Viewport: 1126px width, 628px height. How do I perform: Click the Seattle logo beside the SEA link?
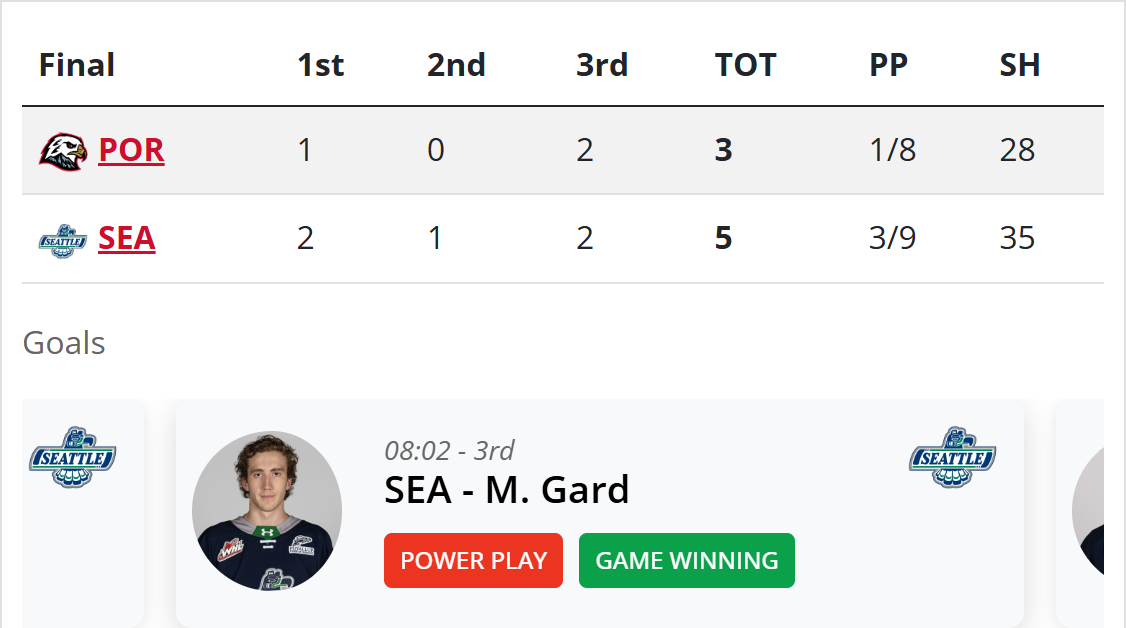tap(63, 240)
